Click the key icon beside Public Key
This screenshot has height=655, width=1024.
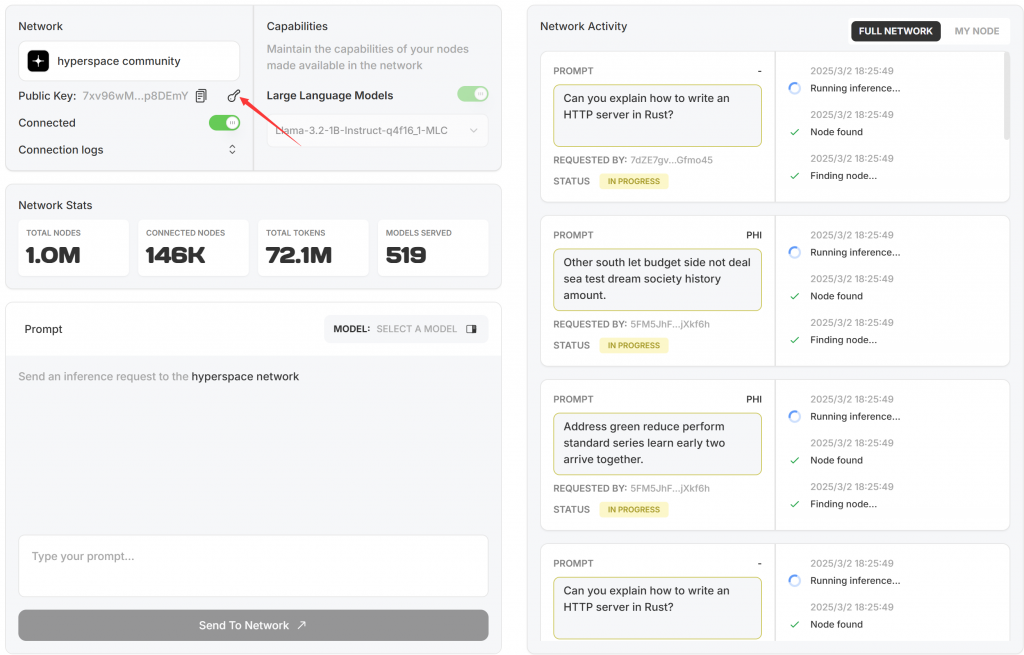[x=233, y=96]
